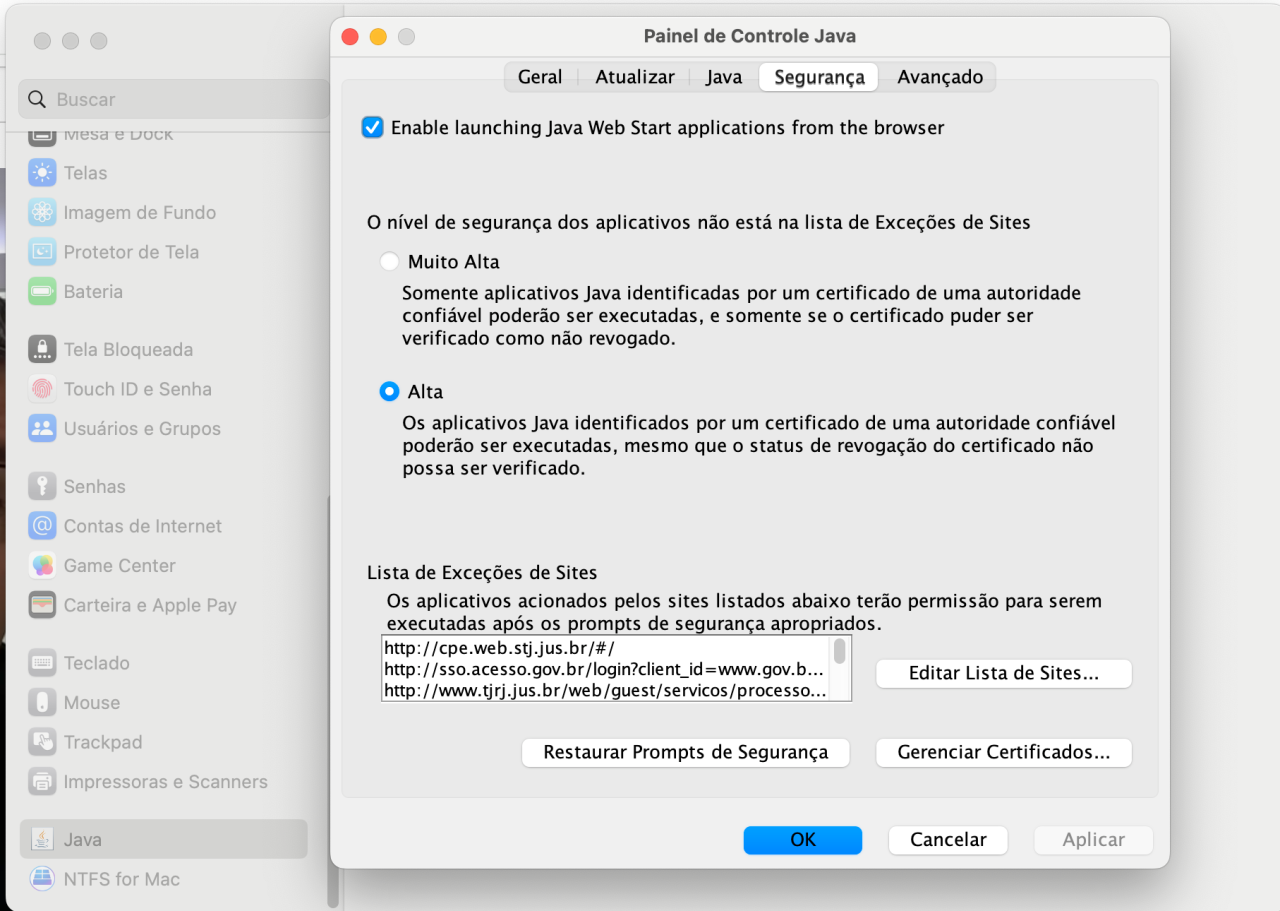Select the Segurança tab

pyautogui.click(x=819, y=77)
